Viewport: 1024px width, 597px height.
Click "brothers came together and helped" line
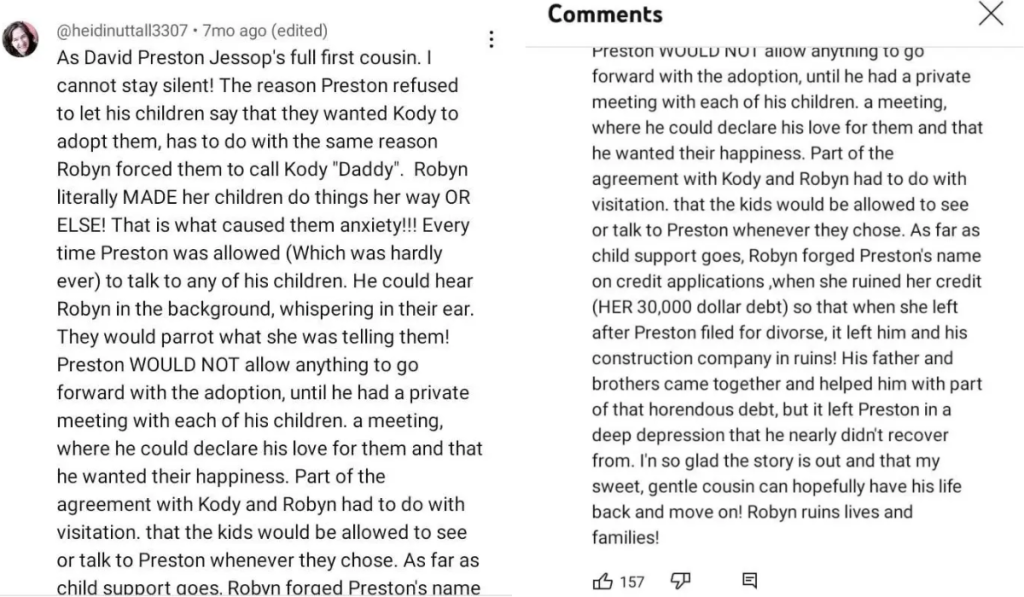[787, 383]
